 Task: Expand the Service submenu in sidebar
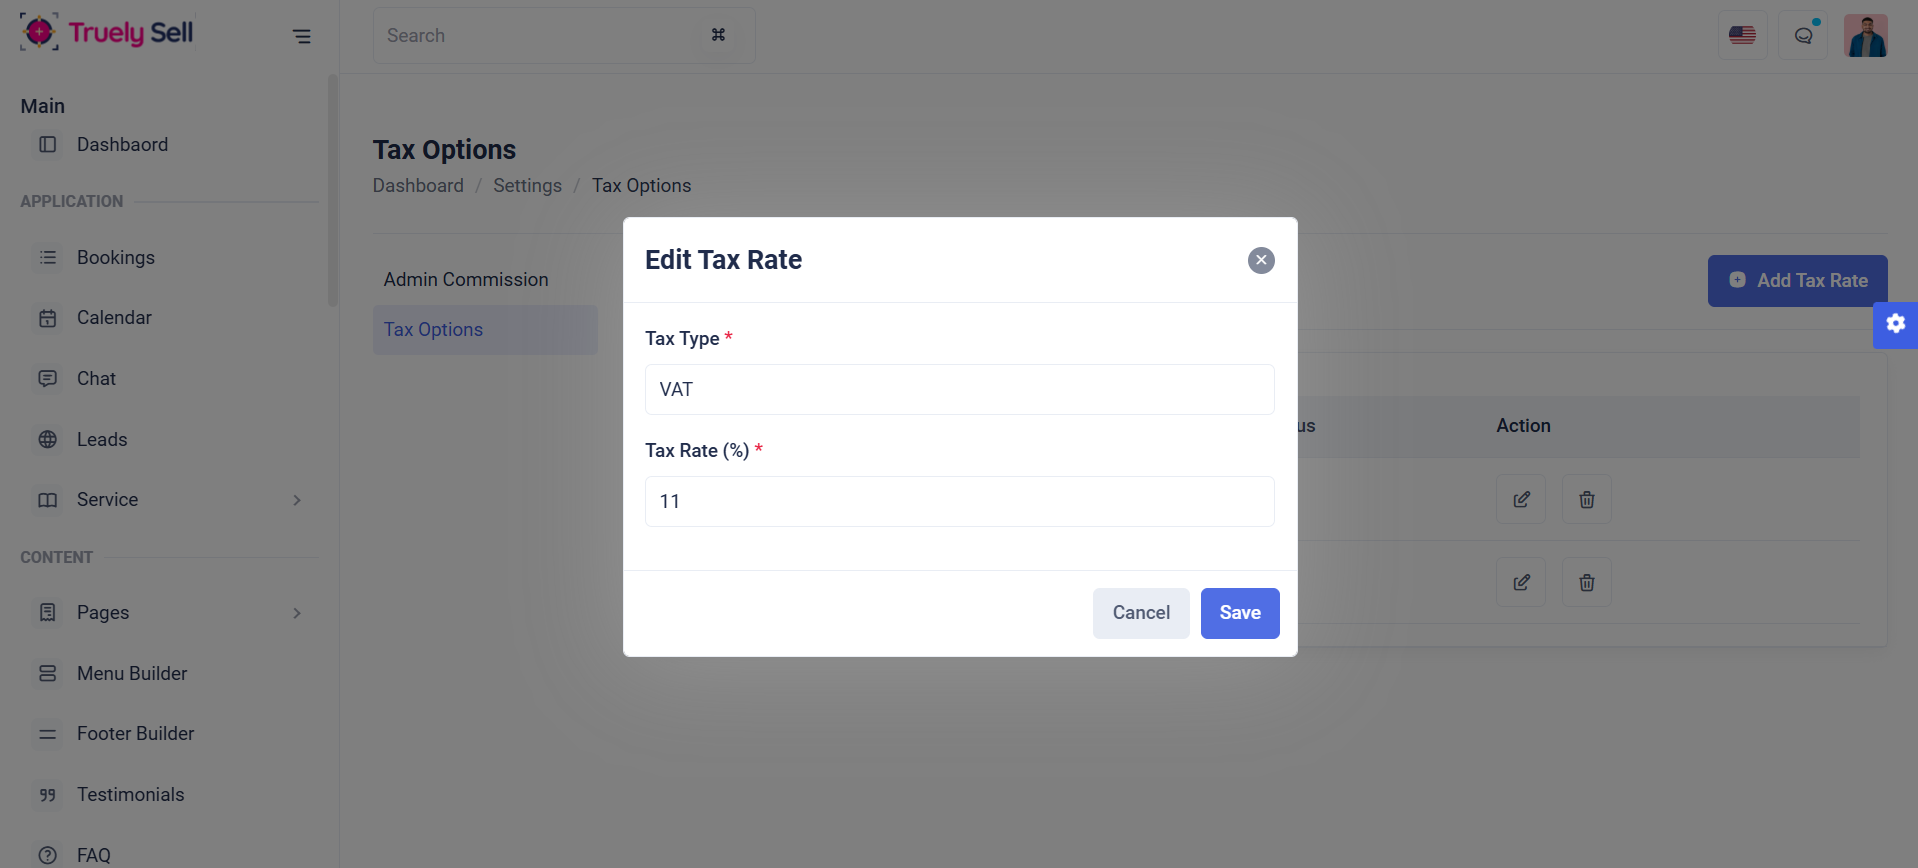click(297, 500)
